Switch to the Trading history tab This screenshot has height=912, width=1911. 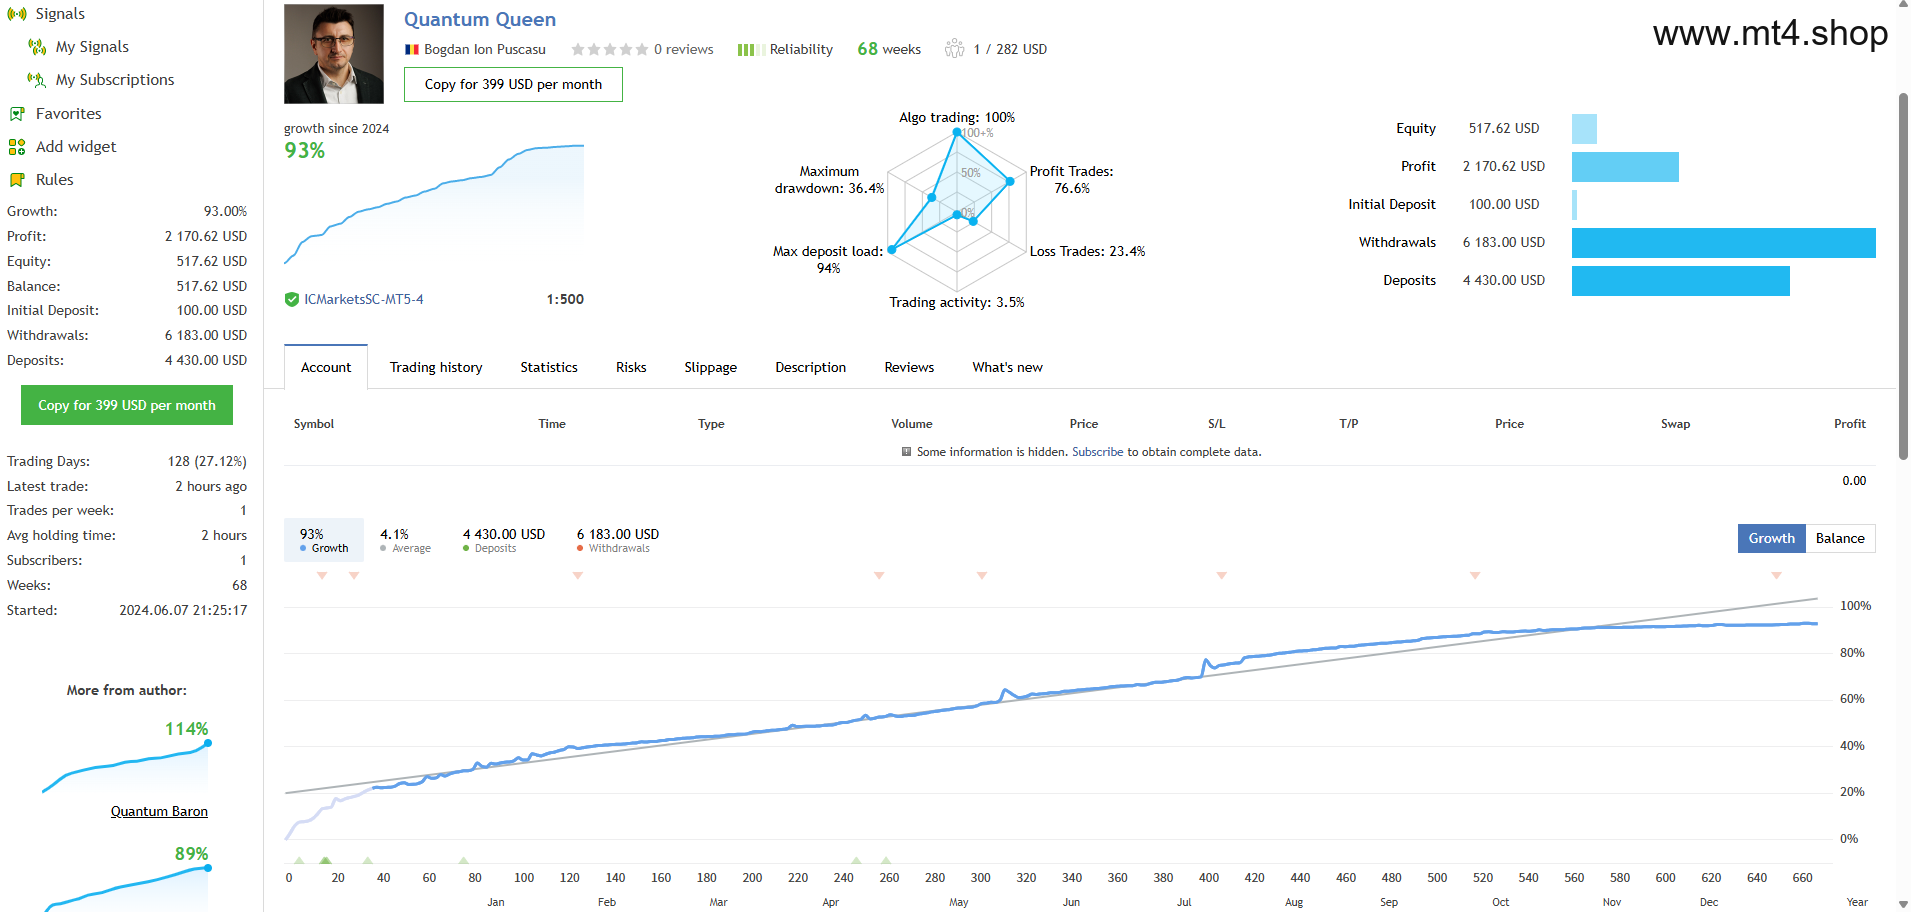coord(436,367)
